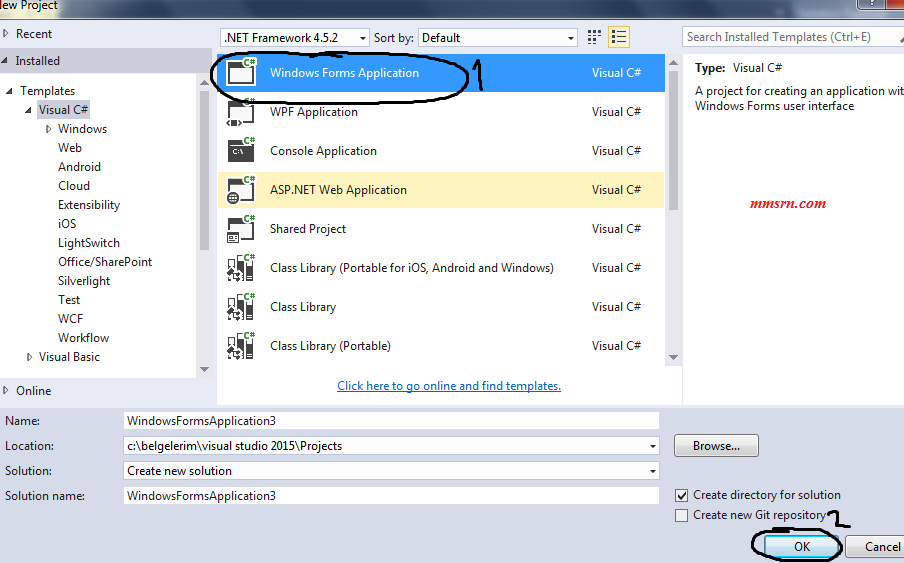Viewport: 904px width, 563px height.
Task: Select the WCF template category
Action: 70,319
